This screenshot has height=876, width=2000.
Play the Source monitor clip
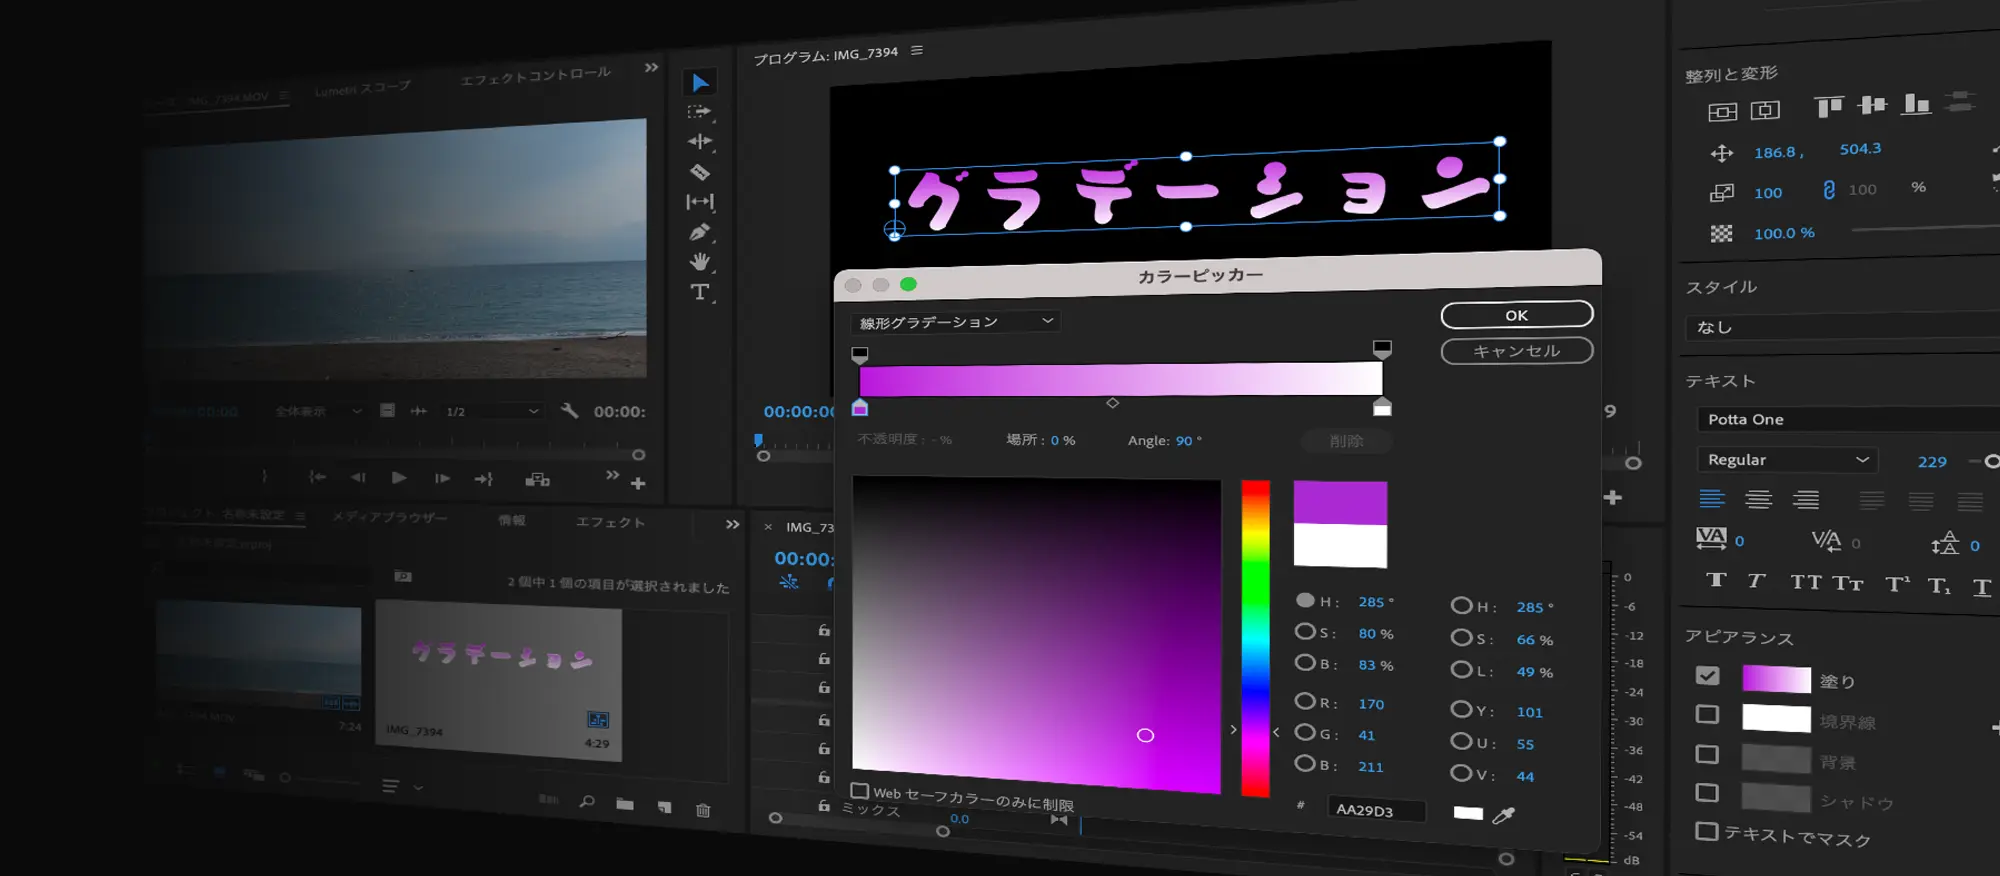point(399,478)
